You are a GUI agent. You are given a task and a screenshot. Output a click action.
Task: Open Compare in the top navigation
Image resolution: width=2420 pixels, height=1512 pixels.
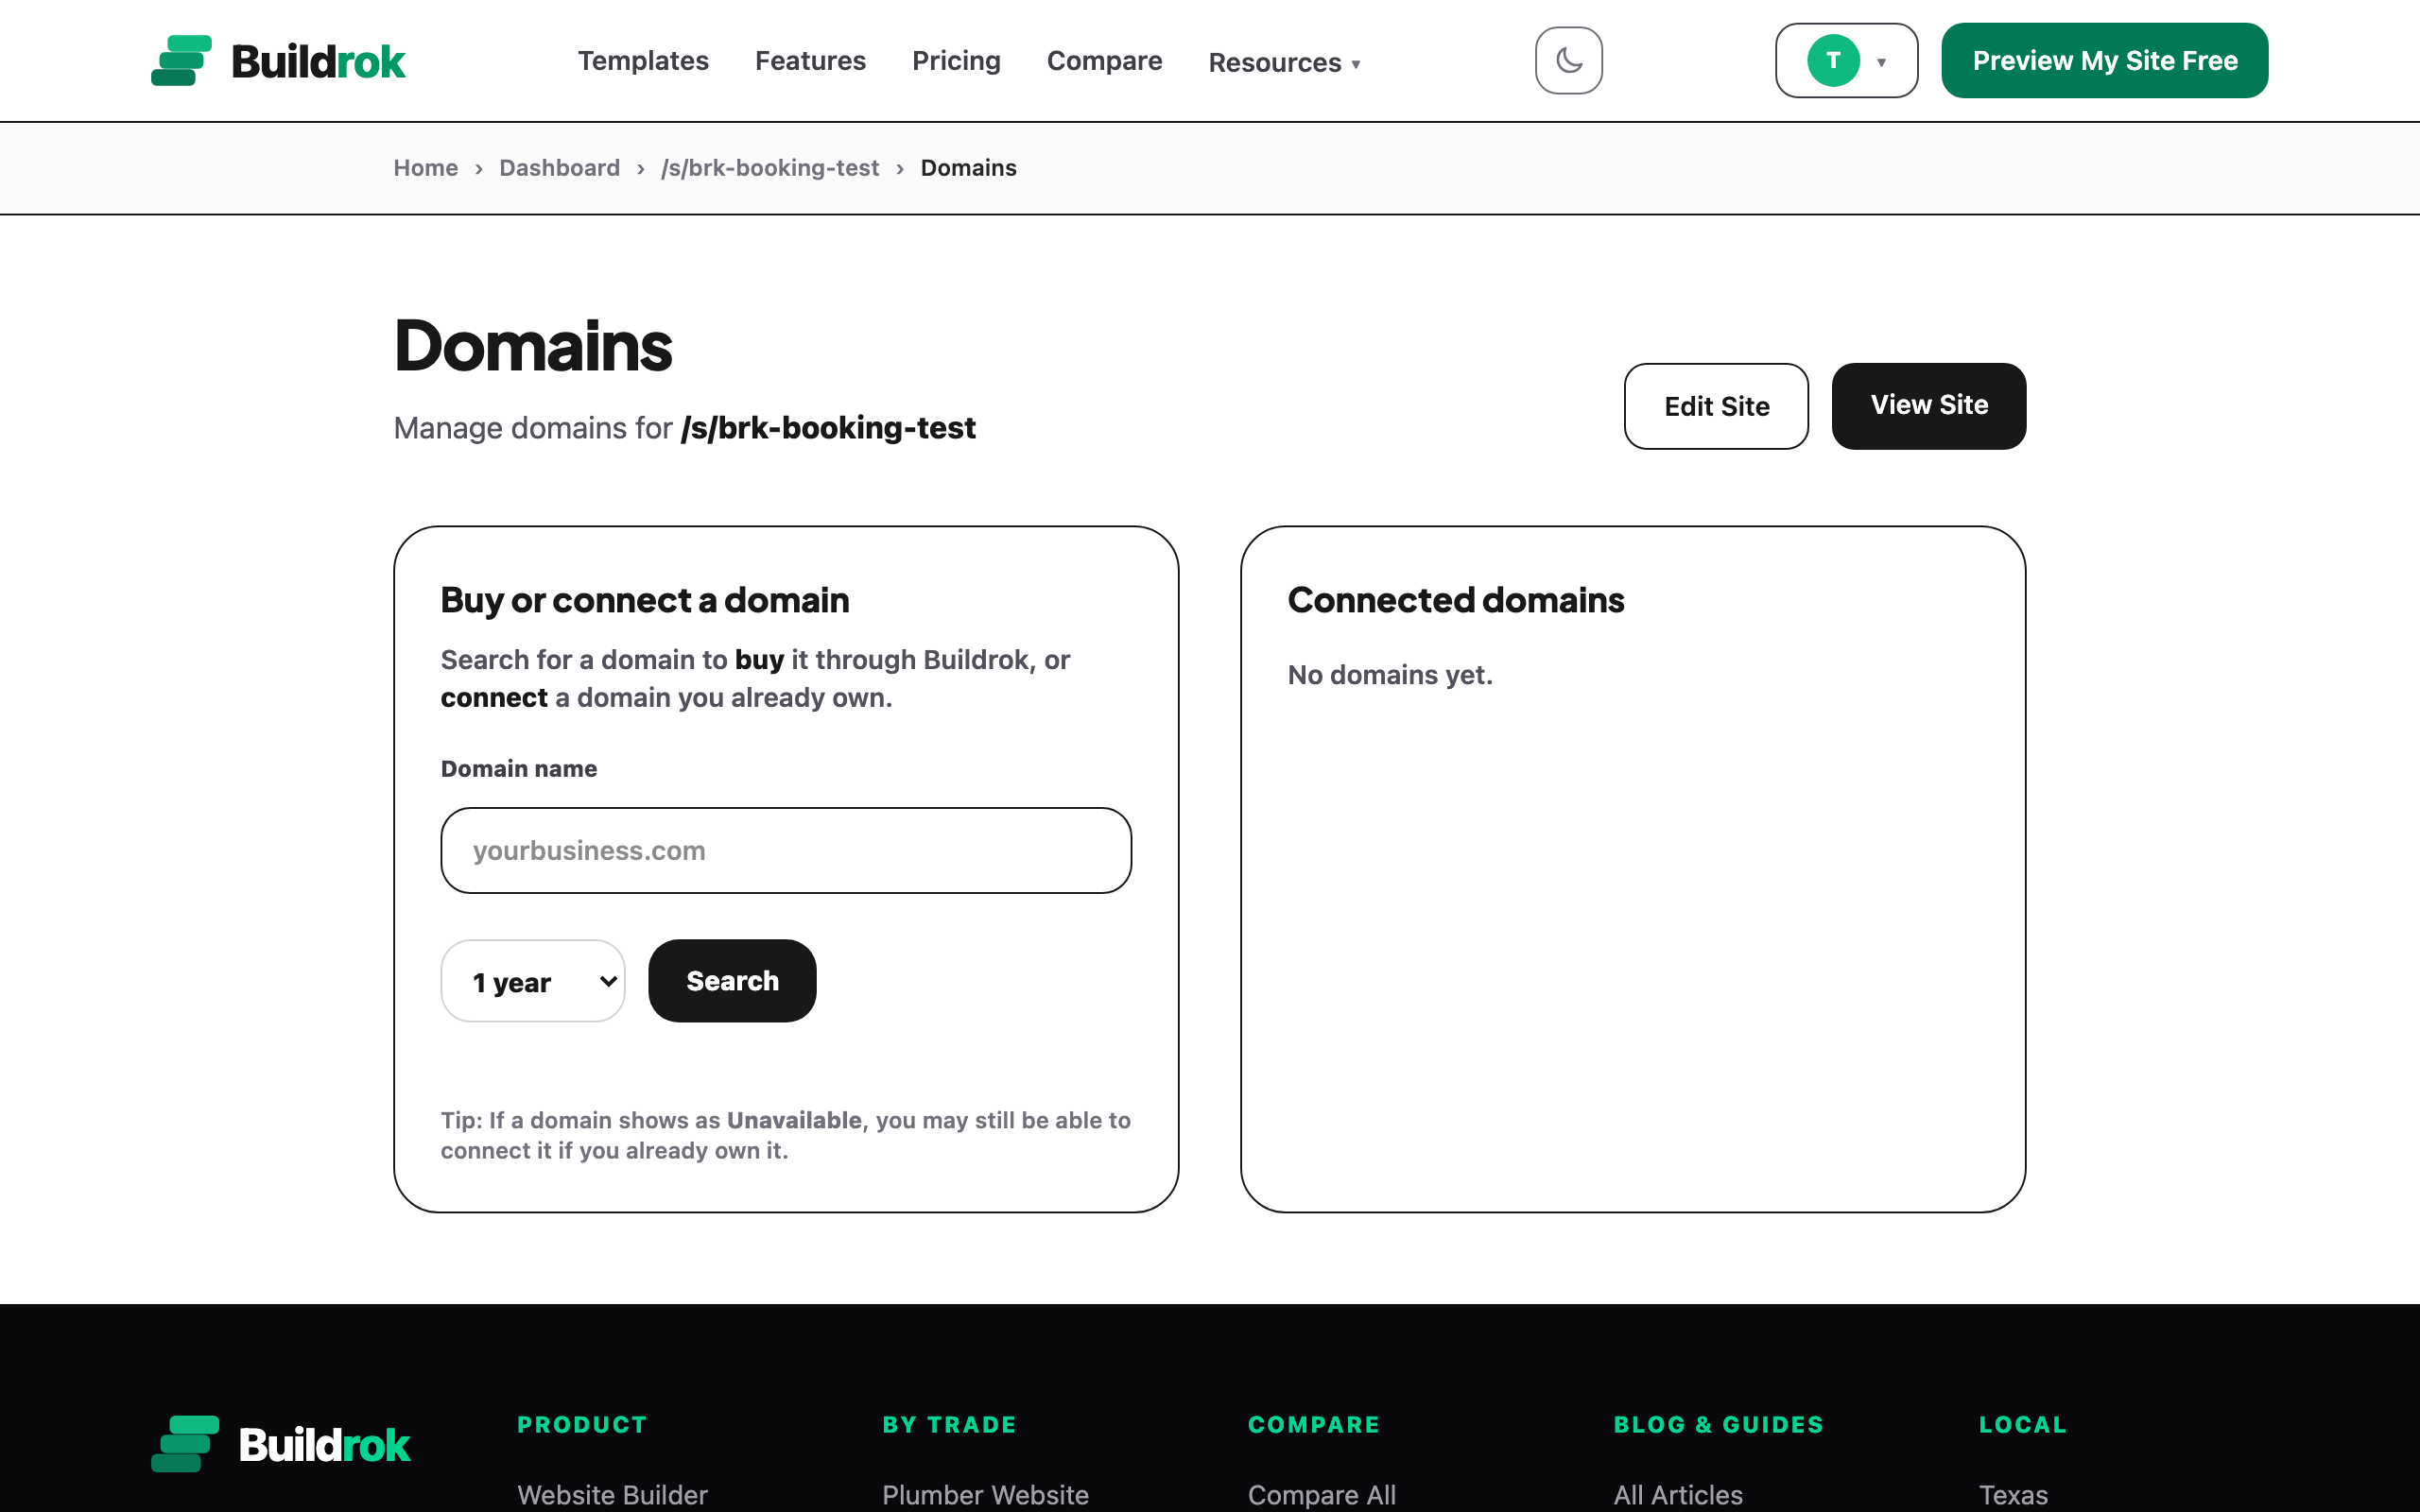(1104, 61)
